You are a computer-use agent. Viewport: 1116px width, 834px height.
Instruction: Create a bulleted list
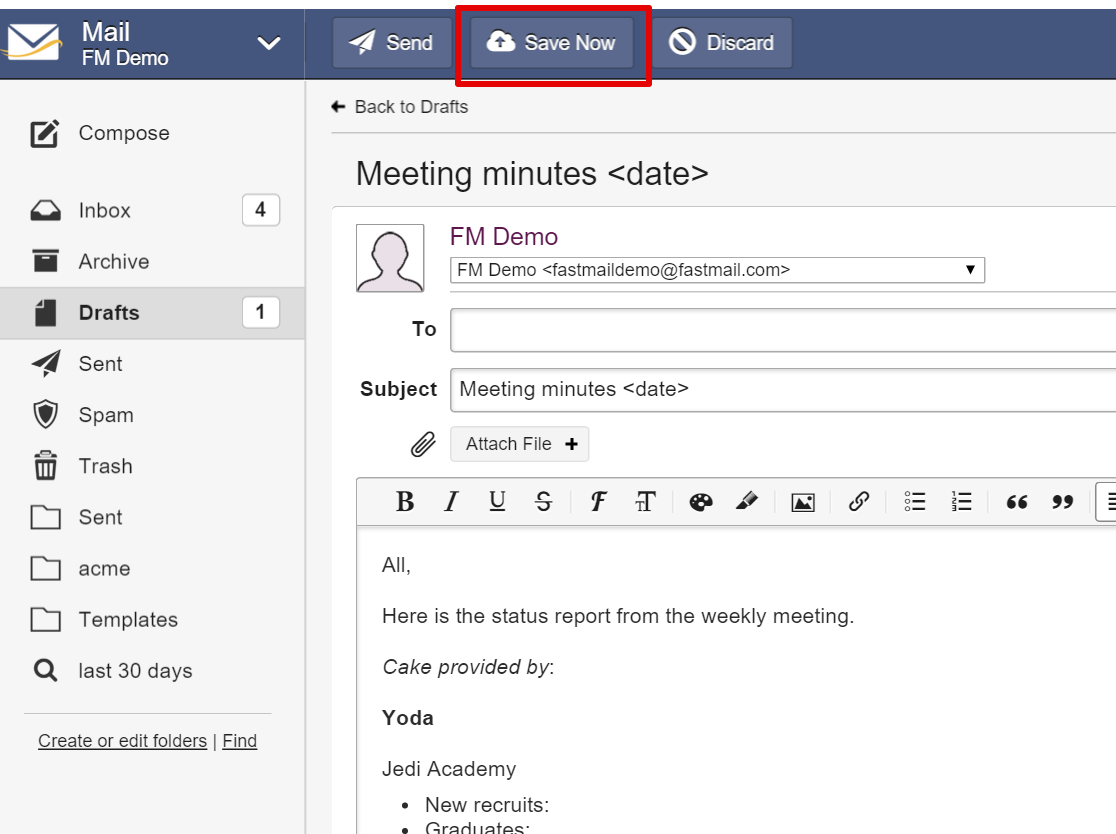tap(915, 502)
